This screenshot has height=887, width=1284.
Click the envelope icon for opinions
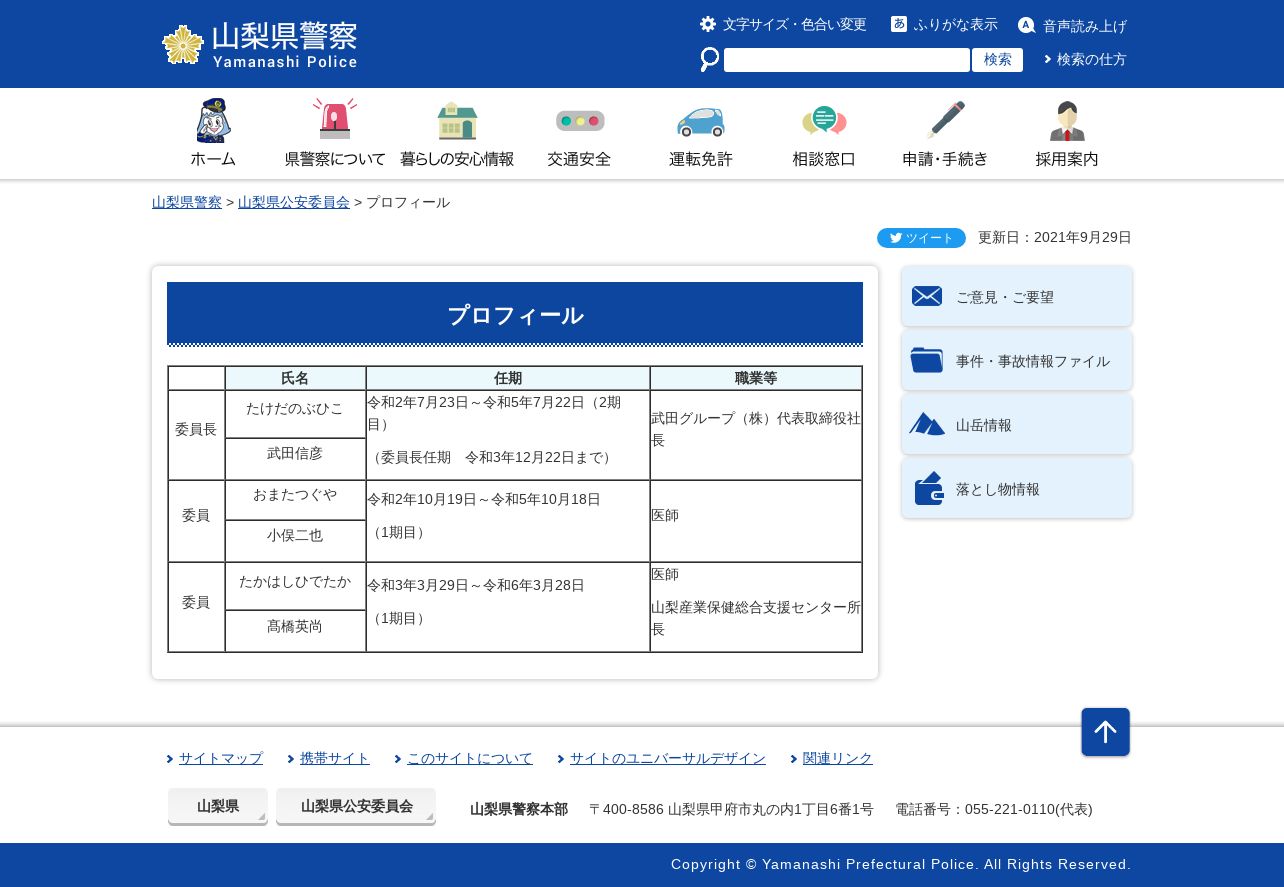click(x=927, y=296)
